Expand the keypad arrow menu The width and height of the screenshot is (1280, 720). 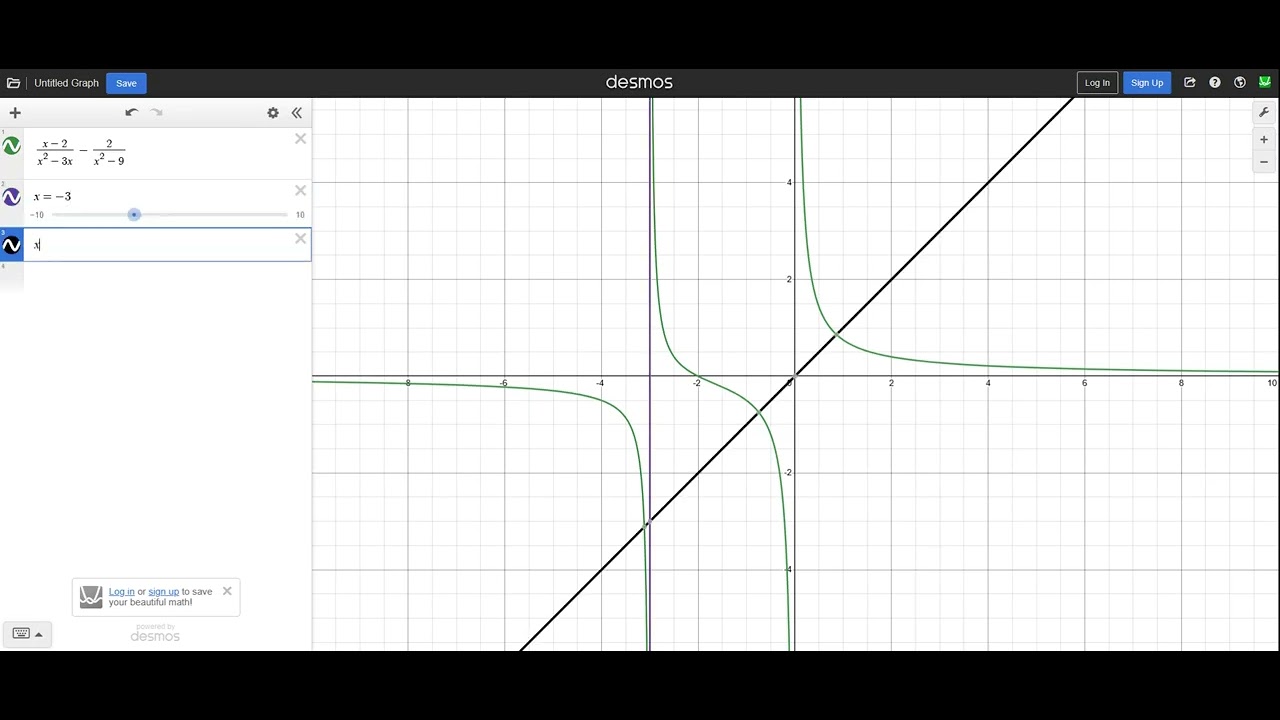coord(39,634)
